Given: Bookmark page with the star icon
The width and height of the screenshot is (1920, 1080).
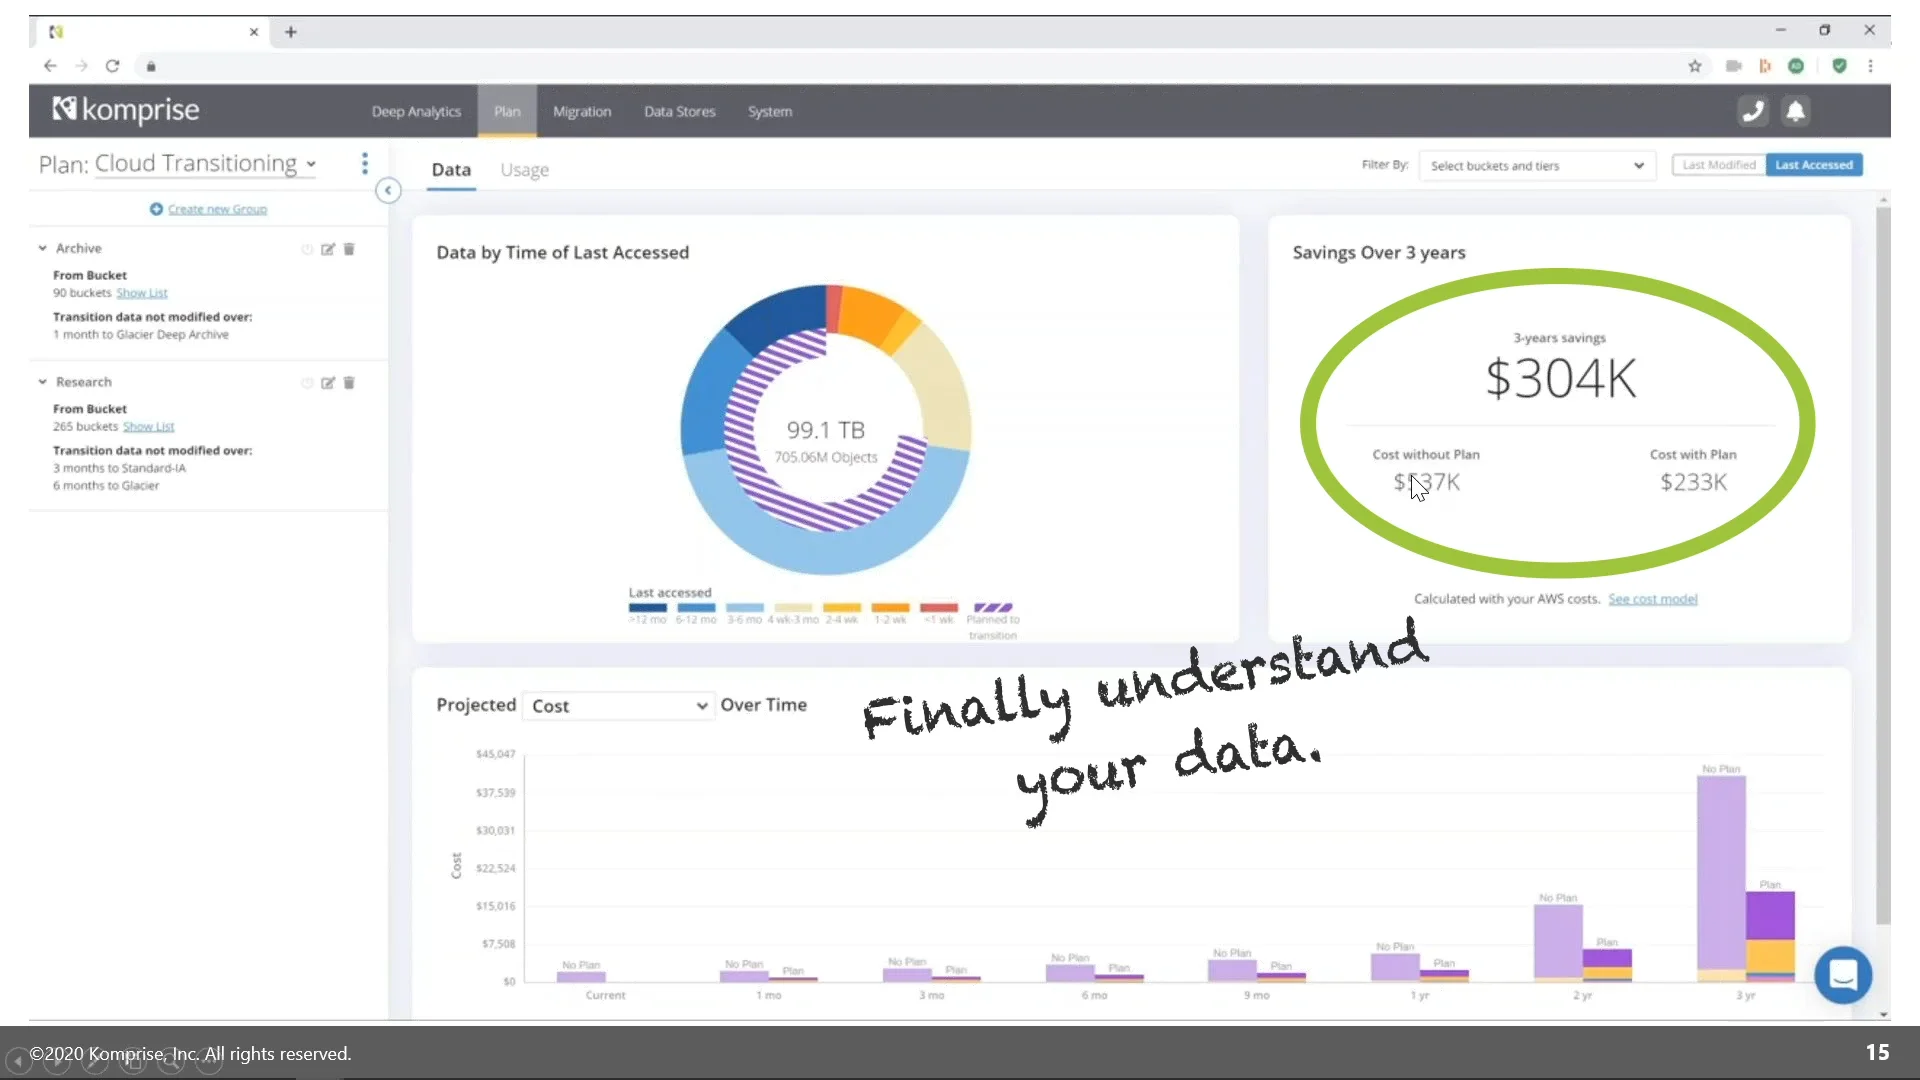Looking at the screenshot, I should tap(1694, 66).
